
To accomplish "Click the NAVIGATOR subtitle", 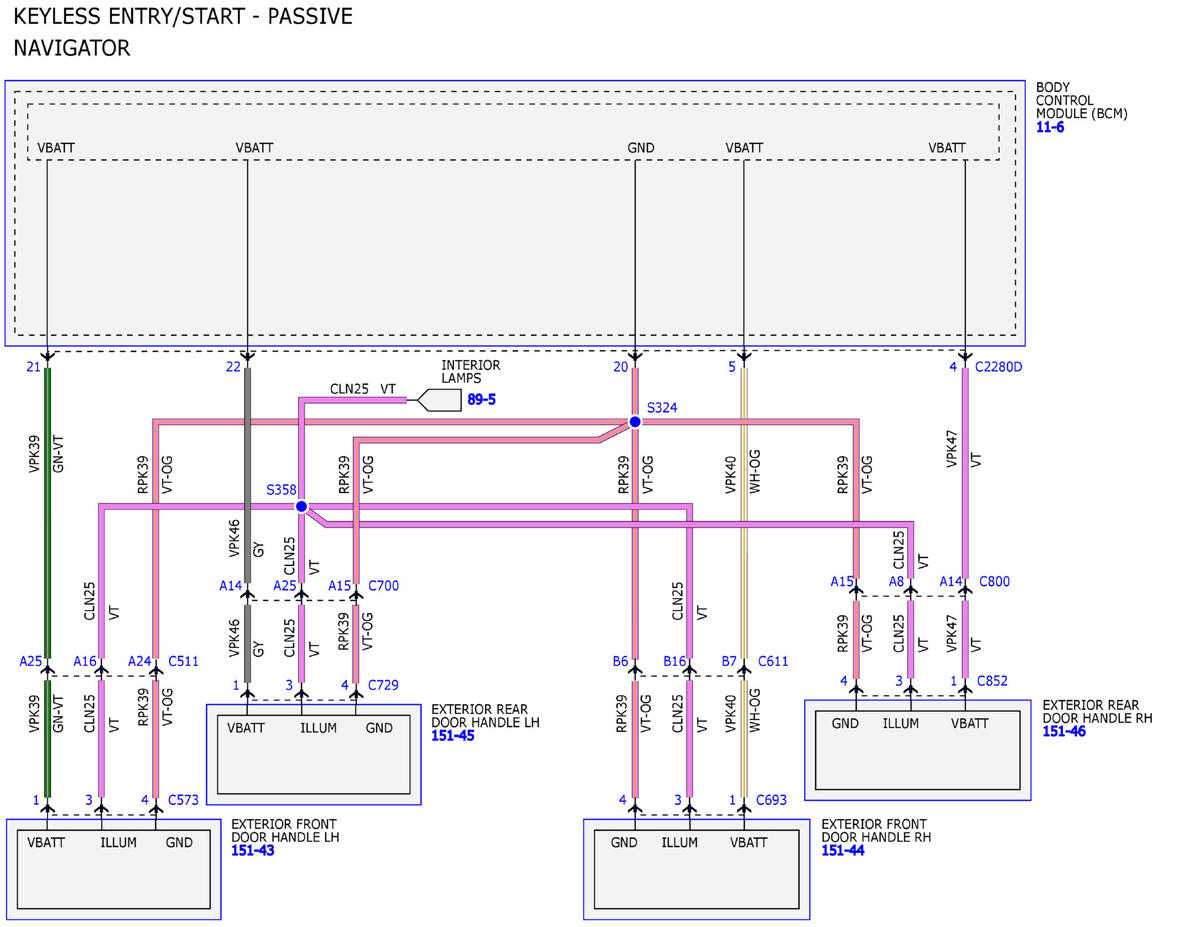I will (72, 48).
